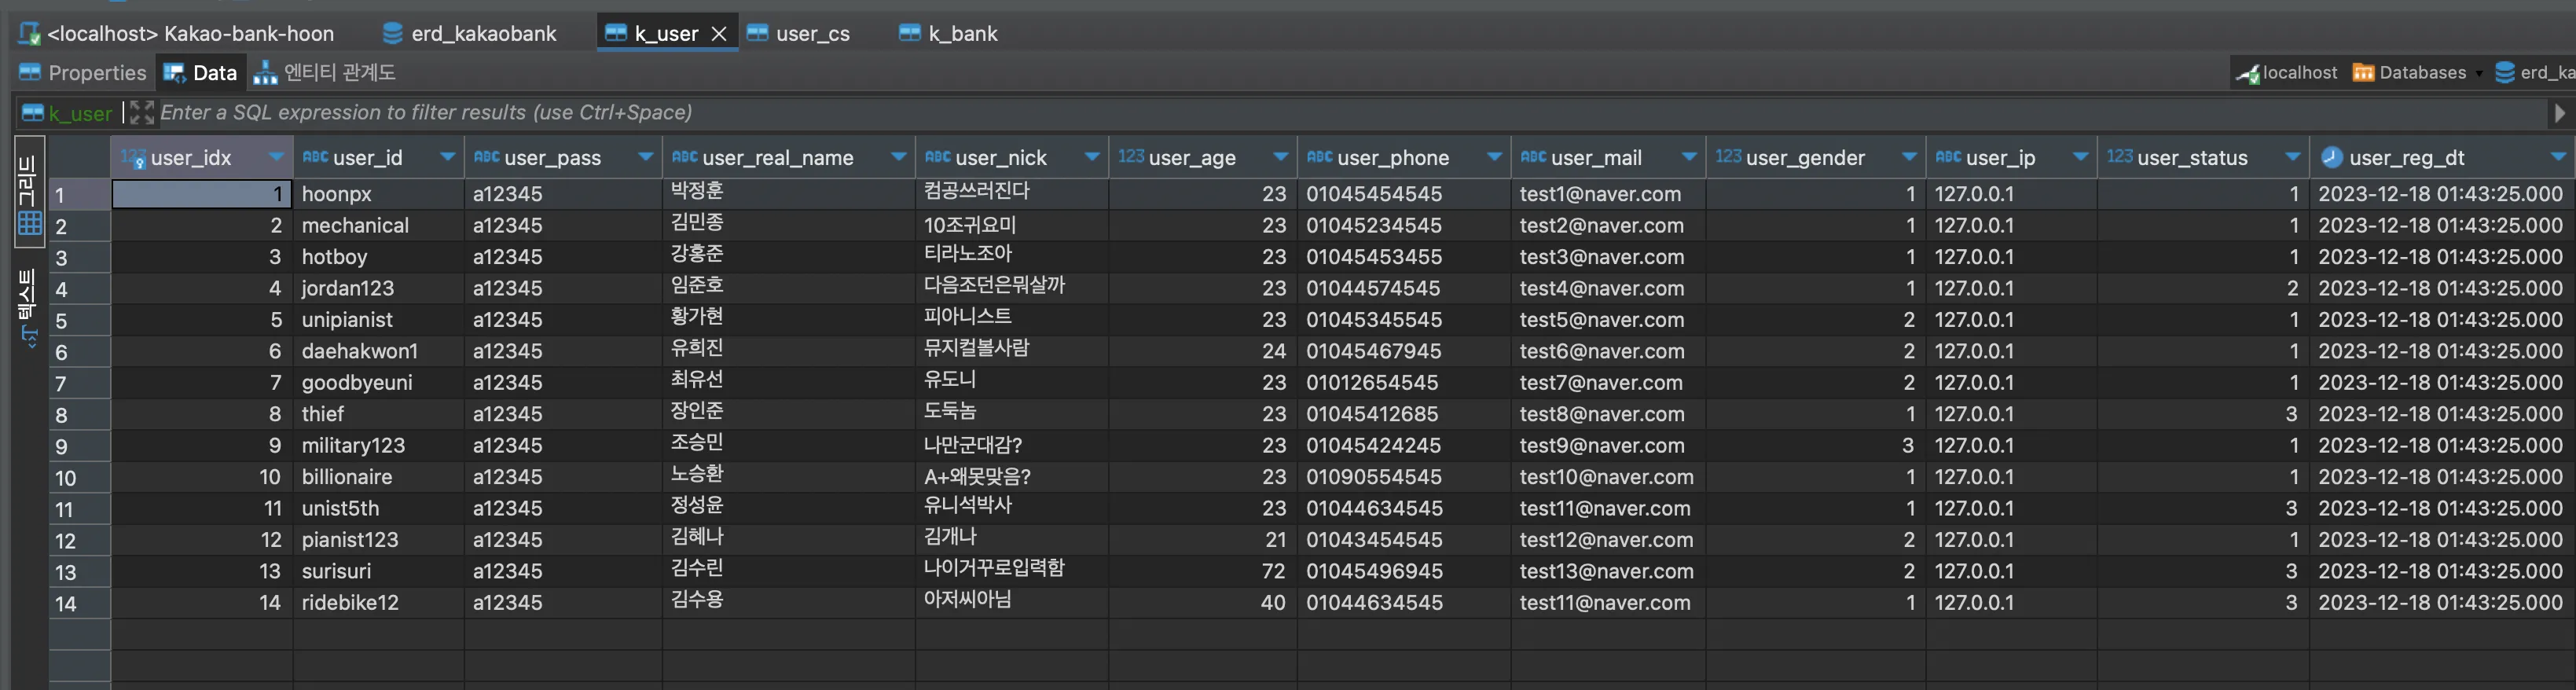Open the user_age column dropdown arrow

coord(1280,157)
